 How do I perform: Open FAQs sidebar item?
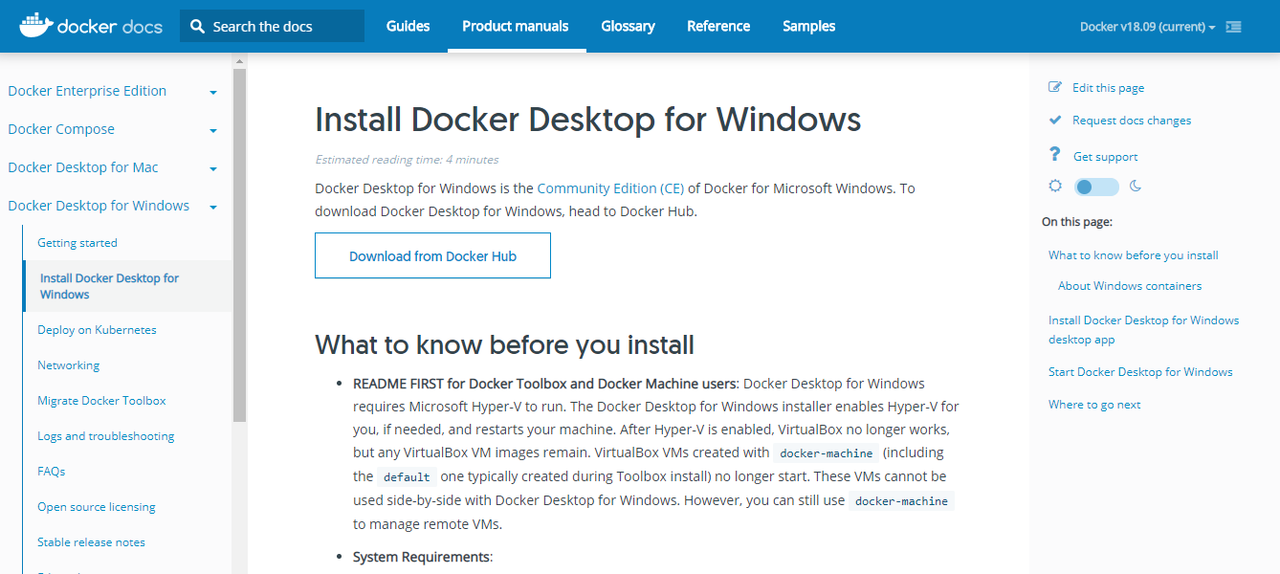[x=51, y=471]
